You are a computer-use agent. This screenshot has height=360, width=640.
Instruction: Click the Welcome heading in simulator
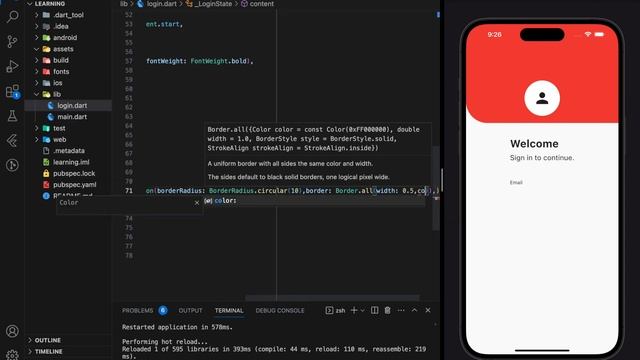tap(534, 144)
